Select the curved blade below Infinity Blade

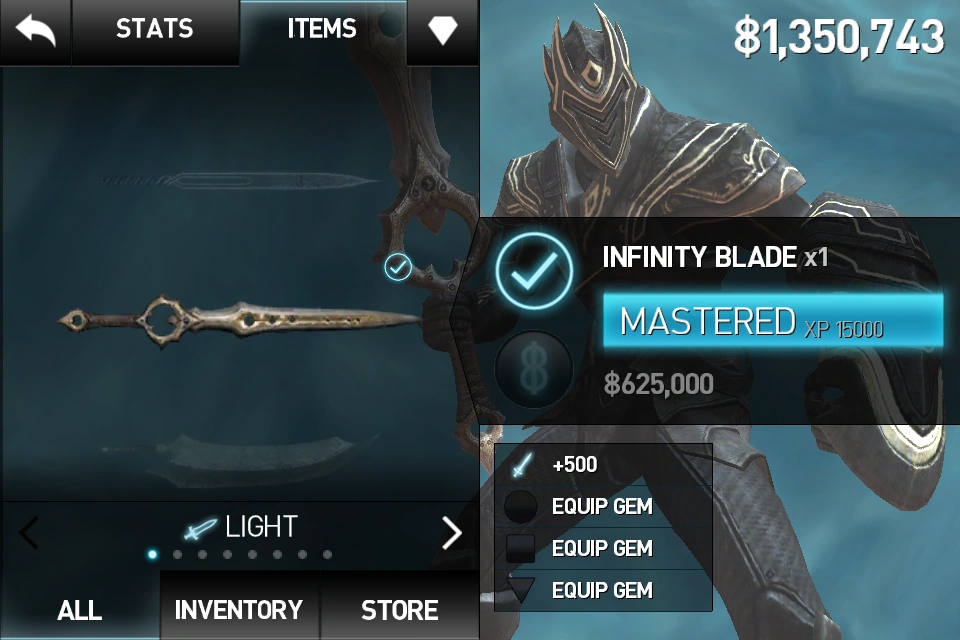click(245, 456)
